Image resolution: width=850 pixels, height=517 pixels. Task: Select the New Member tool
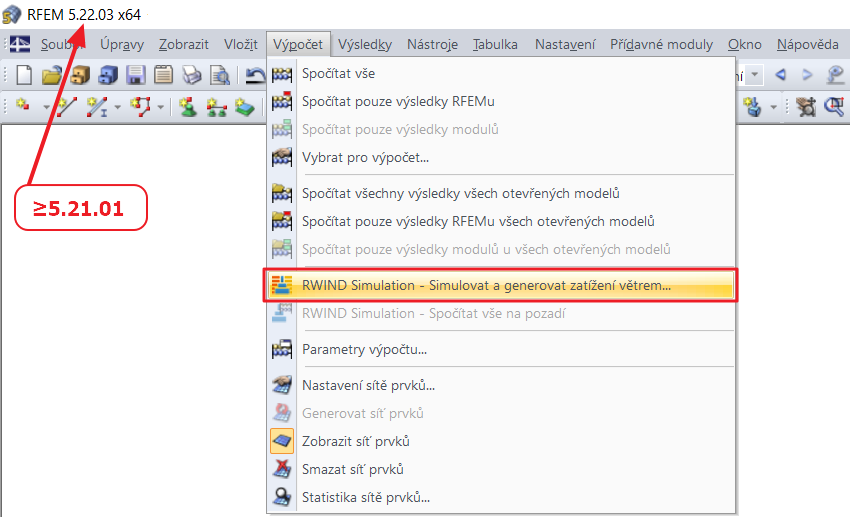(x=96, y=107)
